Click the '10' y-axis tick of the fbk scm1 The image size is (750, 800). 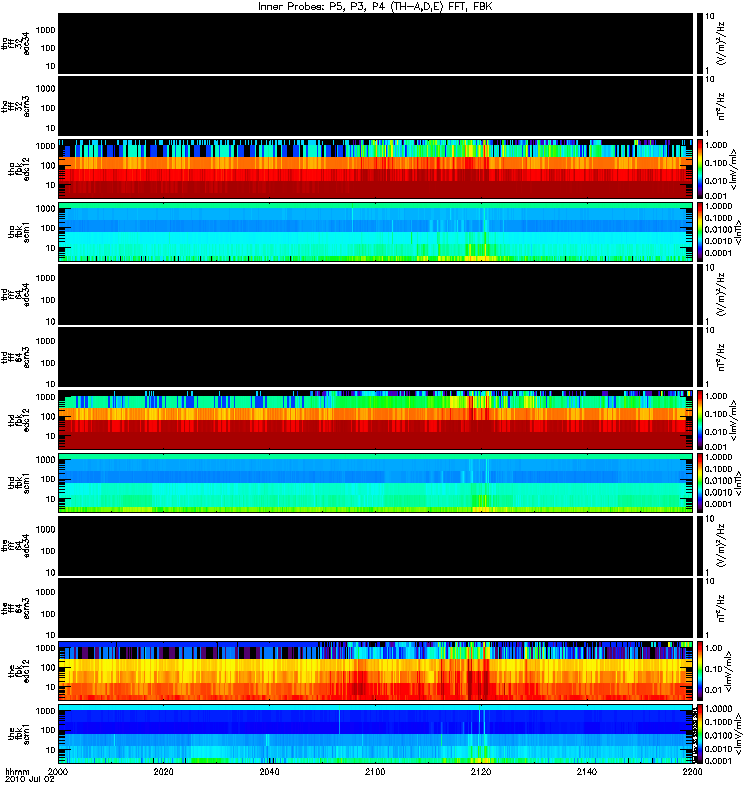click(x=51, y=750)
